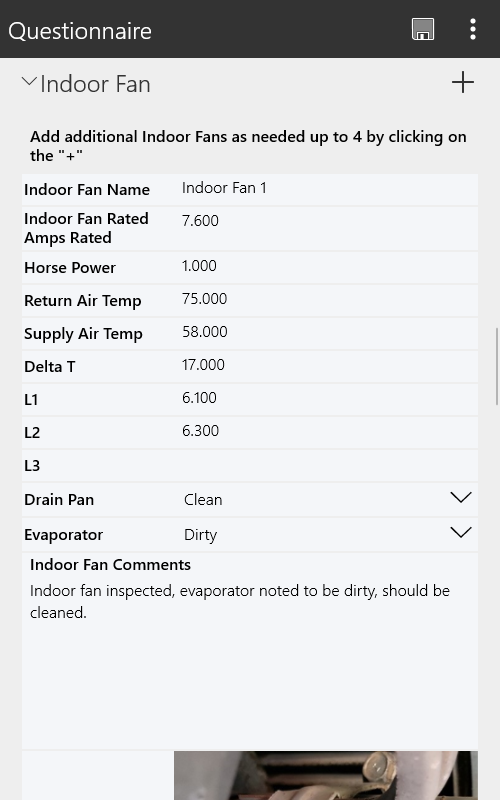Select the vertical scrollbar thumb
The height and width of the screenshot is (800, 500).
tap(497, 366)
